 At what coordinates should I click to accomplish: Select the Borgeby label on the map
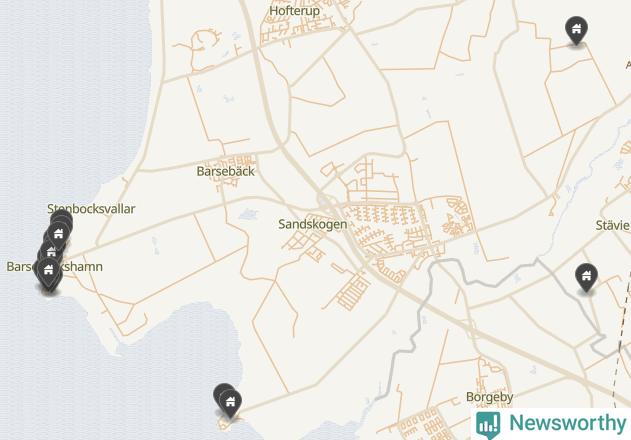pyautogui.click(x=489, y=397)
